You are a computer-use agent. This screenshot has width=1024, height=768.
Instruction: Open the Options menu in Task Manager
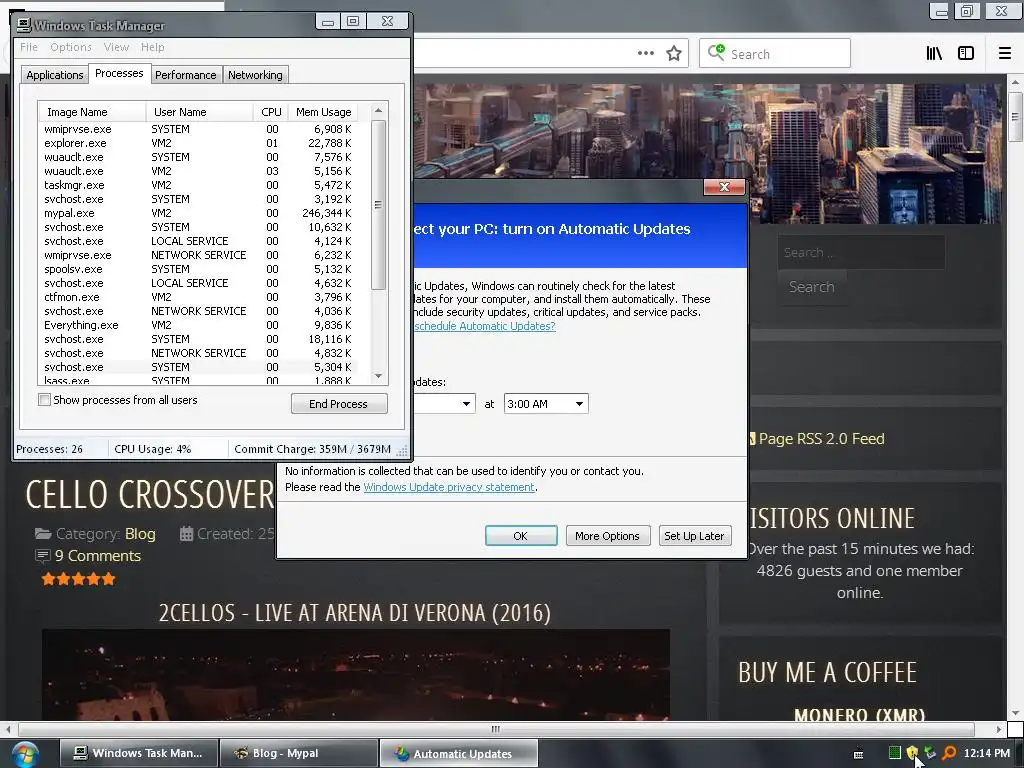coord(71,47)
